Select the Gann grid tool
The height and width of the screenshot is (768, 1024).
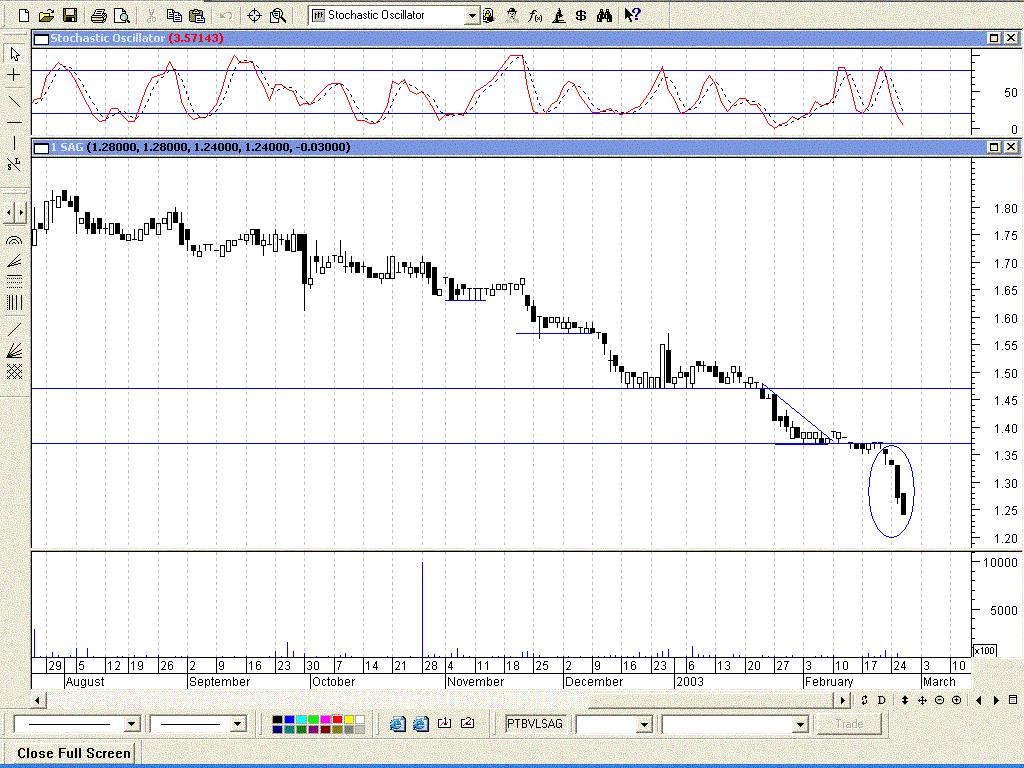(14, 372)
